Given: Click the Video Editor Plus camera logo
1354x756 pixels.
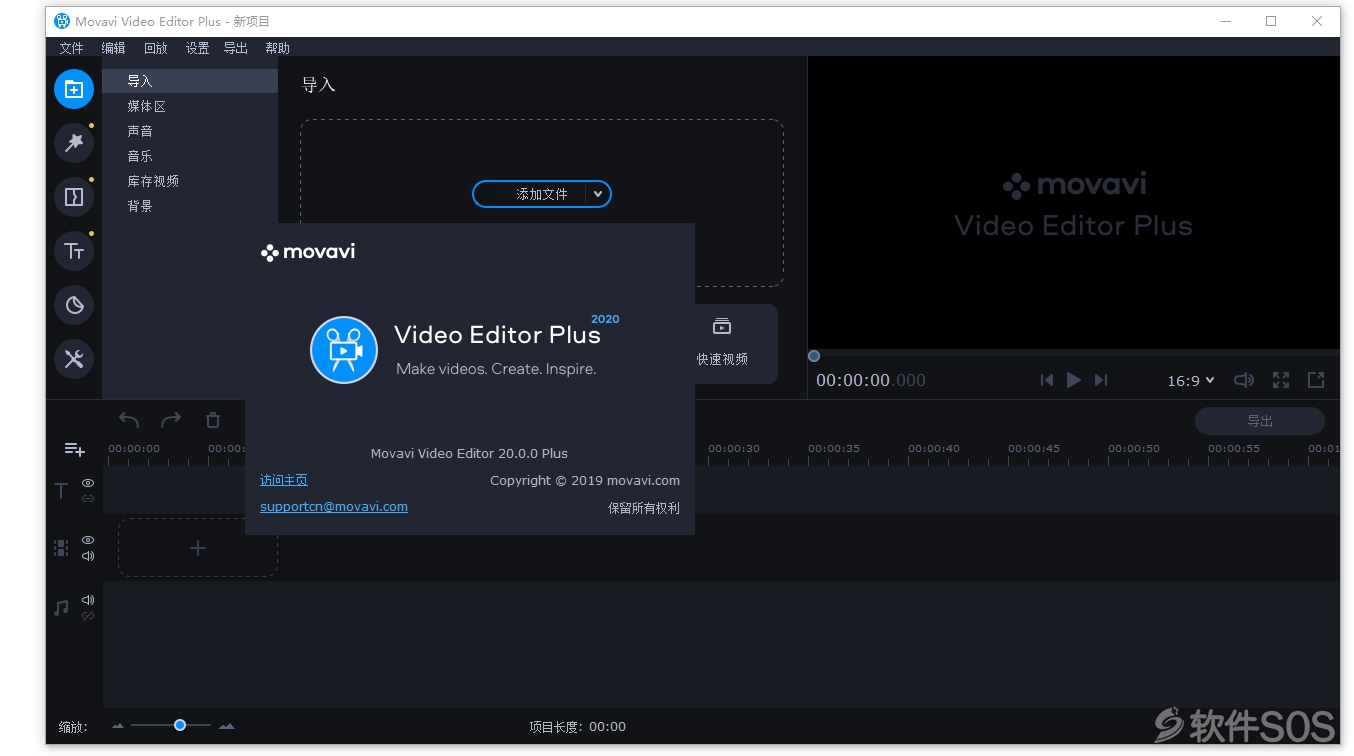Looking at the screenshot, I should 344,350.
